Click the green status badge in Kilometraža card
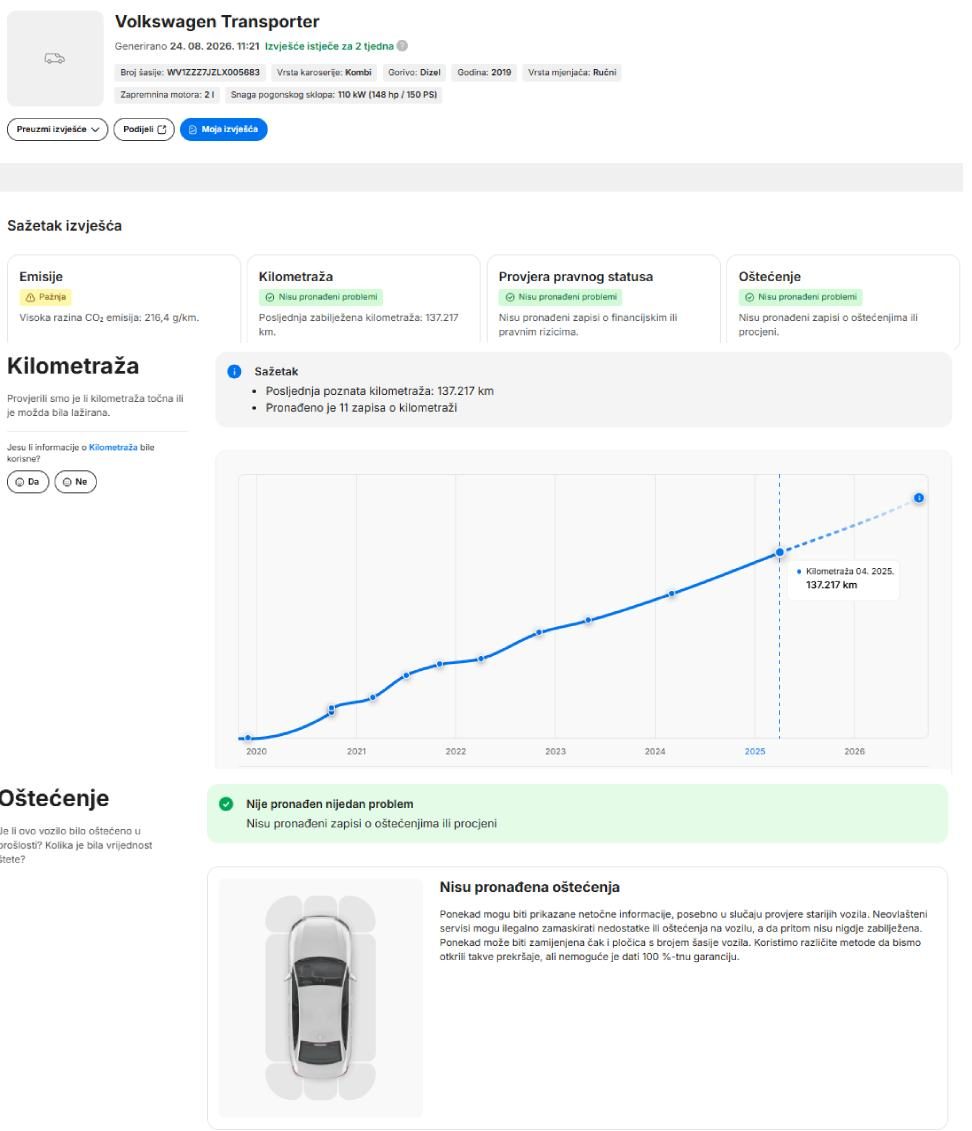The height and width of the screenshot is (1131, 972). coord(321,297)
